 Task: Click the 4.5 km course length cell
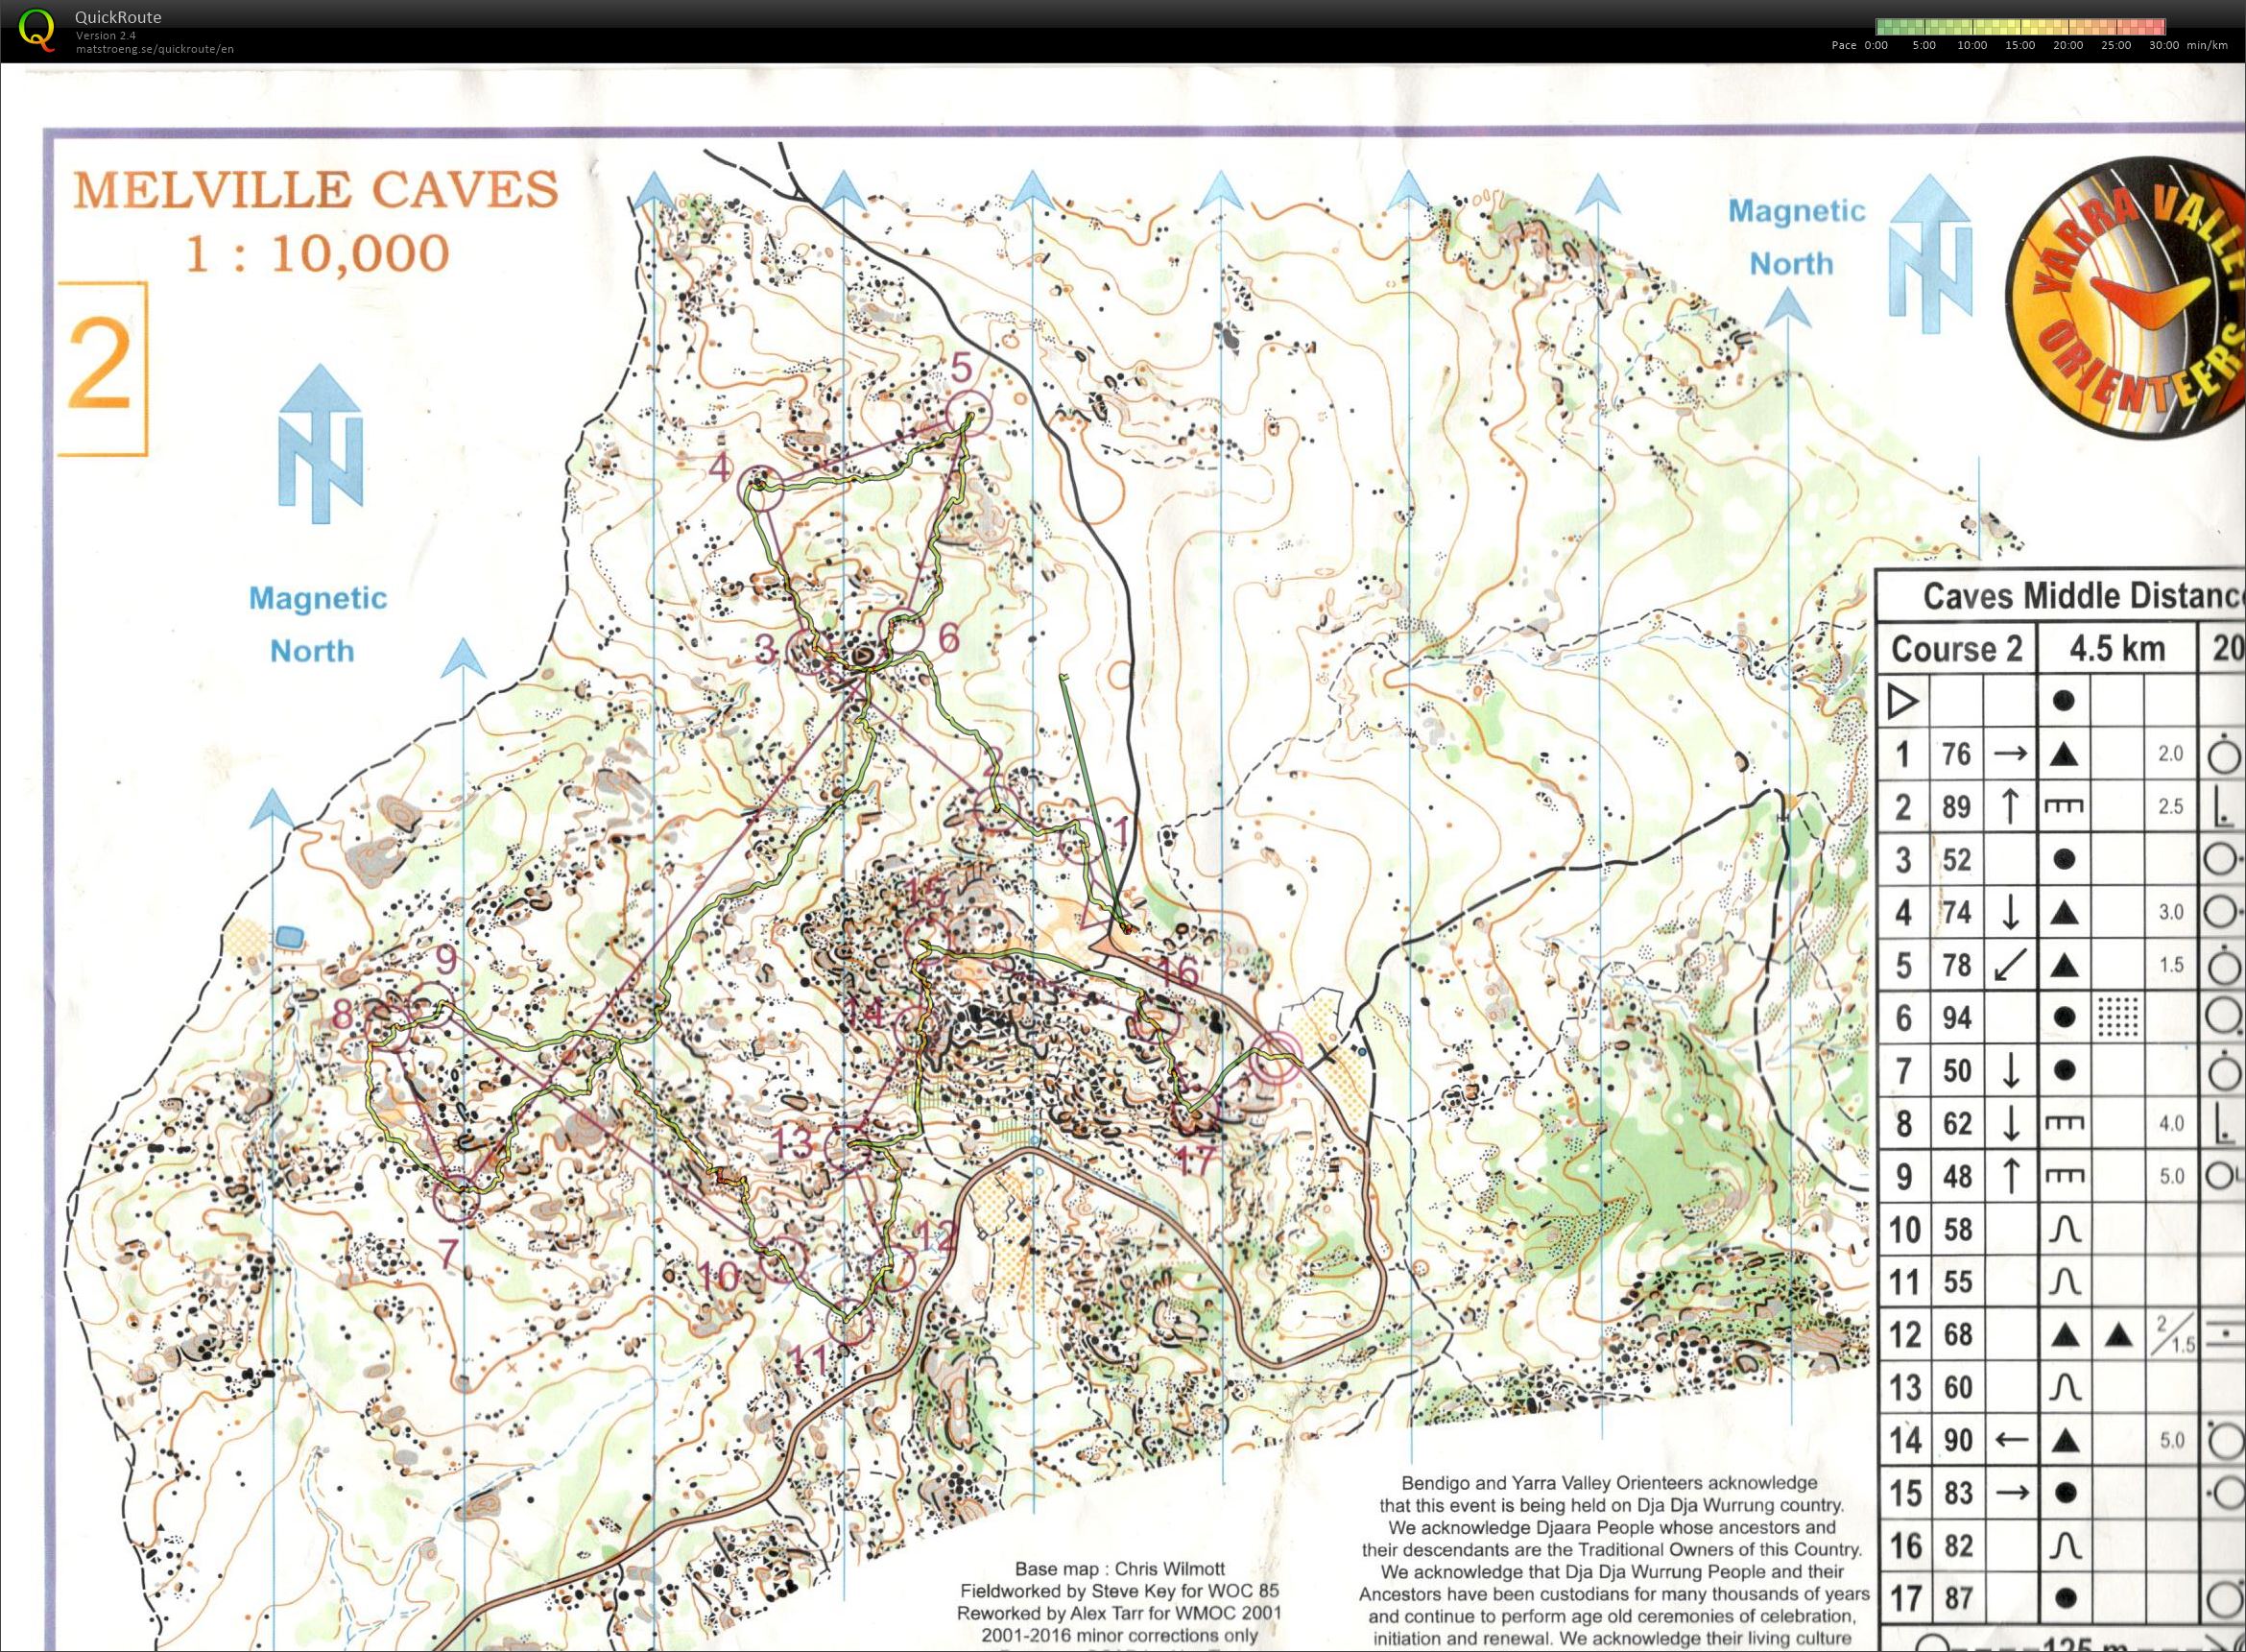pyautogui.click(x=2116, y=649)
